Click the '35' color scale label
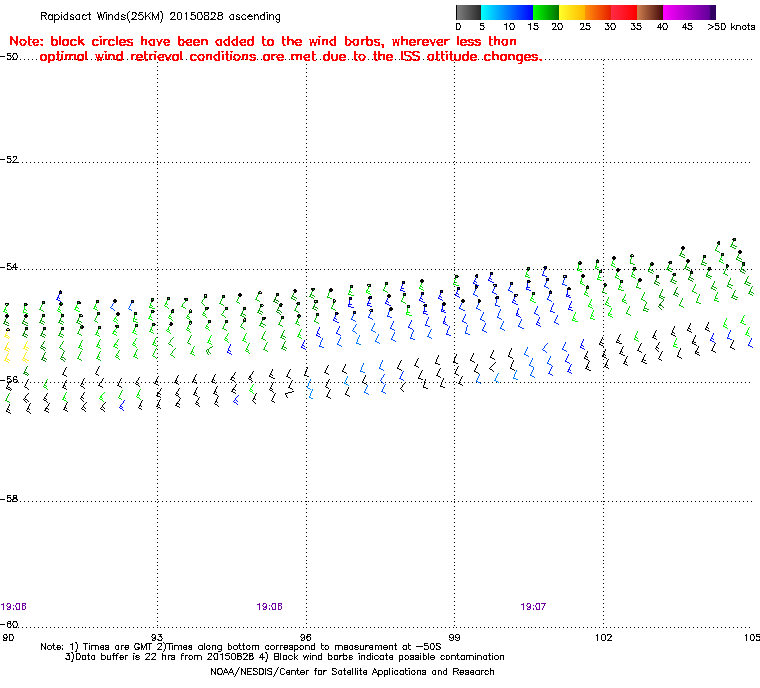Image resolution: width=760 pixels, height=688 pixels. (636, 27)
